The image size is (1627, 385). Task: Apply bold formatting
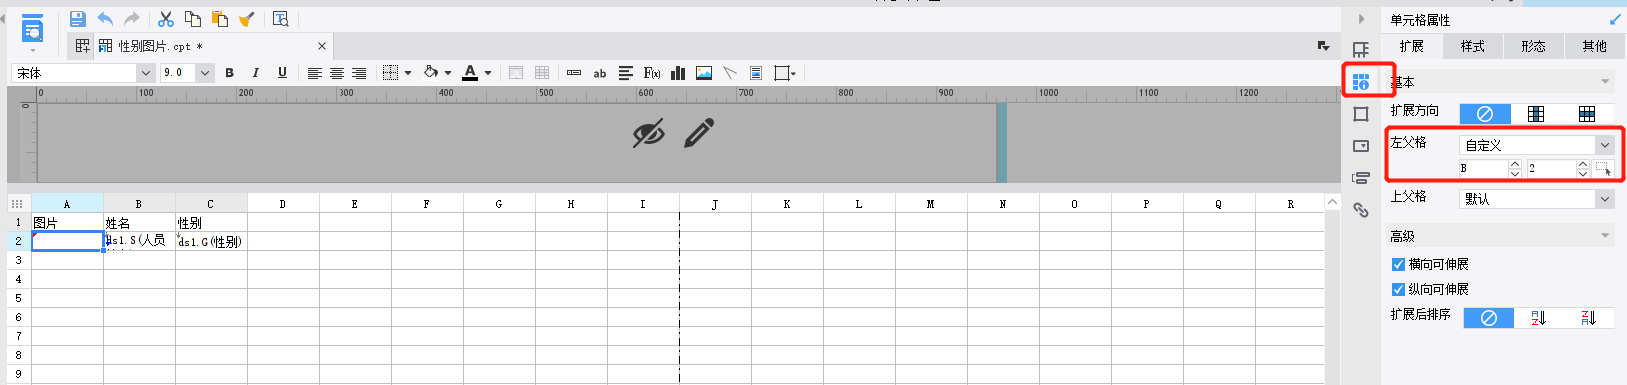(230, 73)
